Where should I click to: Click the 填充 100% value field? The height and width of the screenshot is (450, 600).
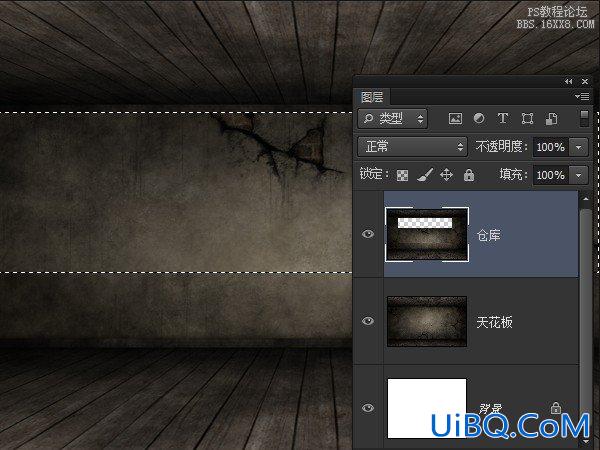(551, 175)
